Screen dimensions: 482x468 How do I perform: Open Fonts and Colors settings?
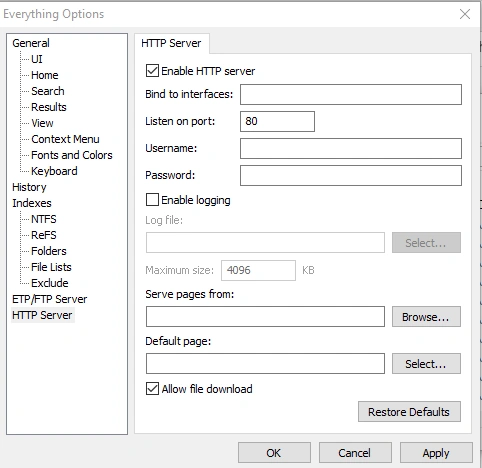pos(72,155)
